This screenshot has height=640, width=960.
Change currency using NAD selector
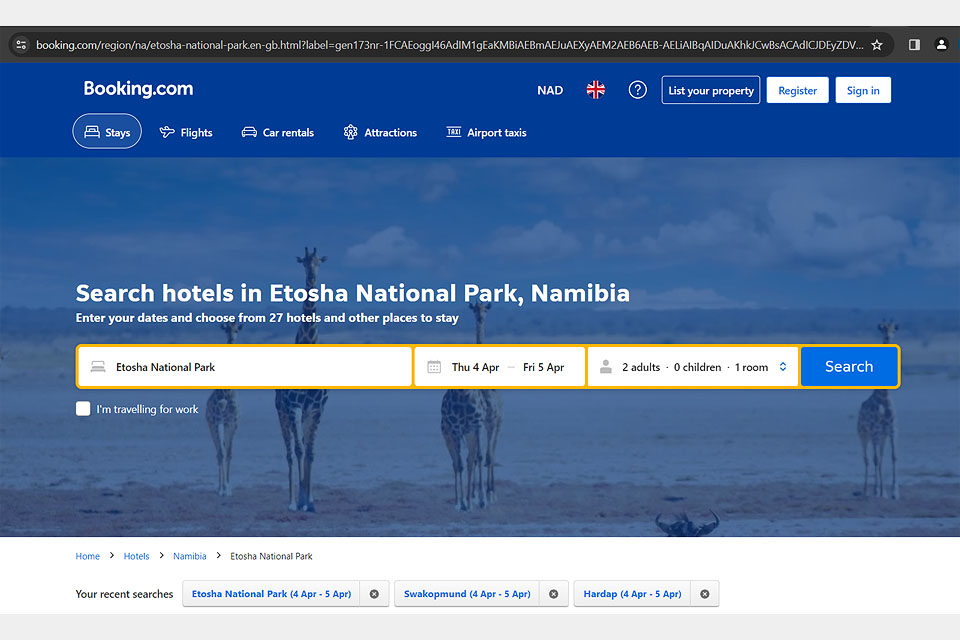tap(550, 90)
